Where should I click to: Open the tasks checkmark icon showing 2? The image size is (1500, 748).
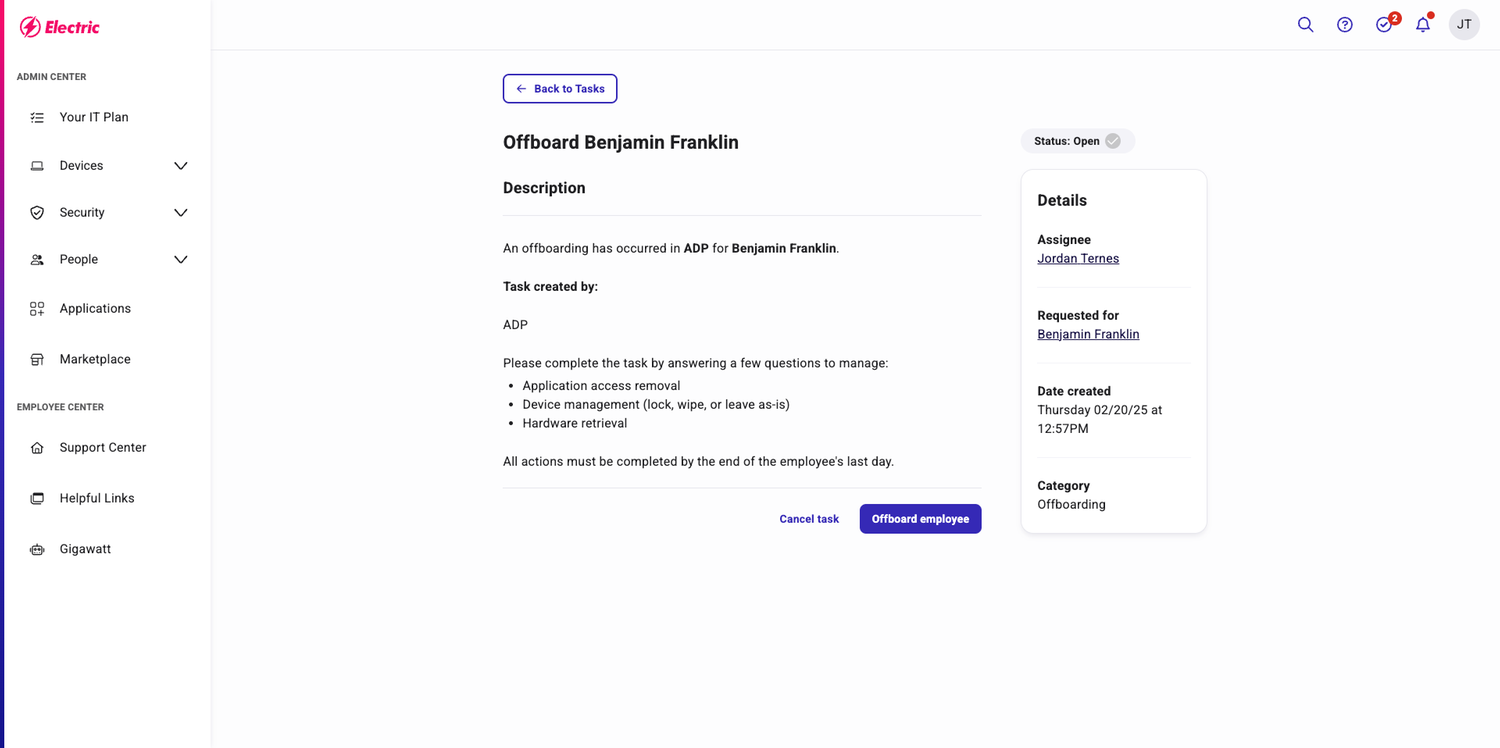[1384, 24]
